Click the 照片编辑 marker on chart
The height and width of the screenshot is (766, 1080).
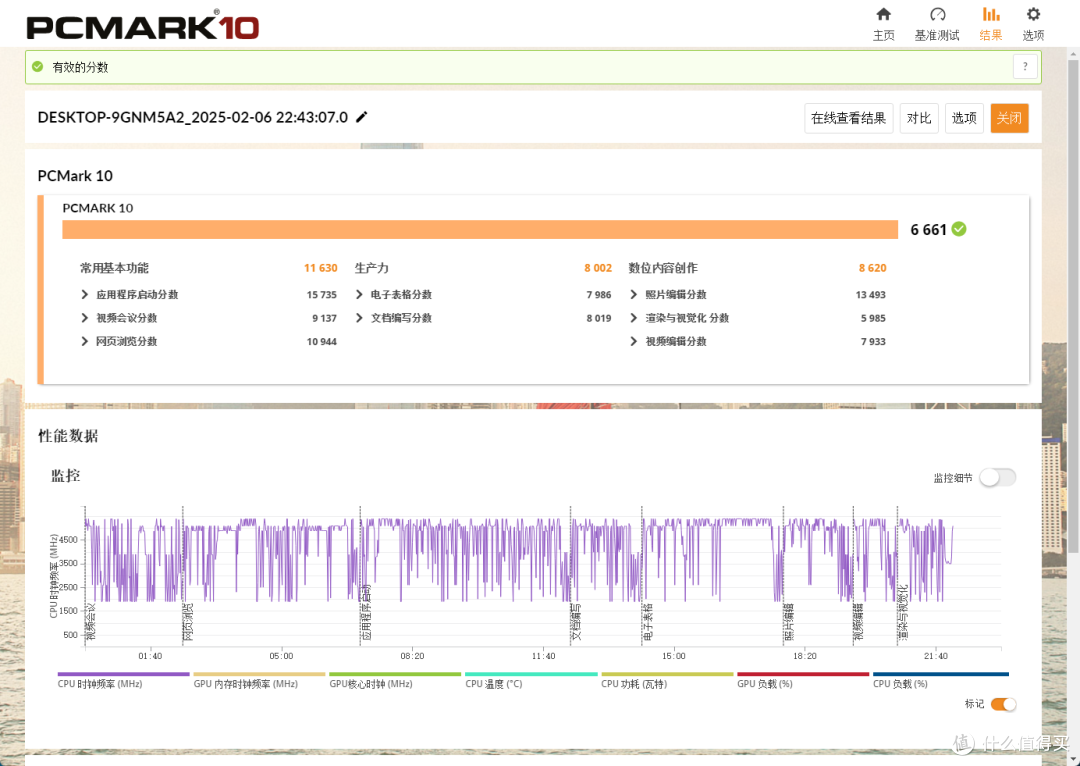tap(789, 623)
